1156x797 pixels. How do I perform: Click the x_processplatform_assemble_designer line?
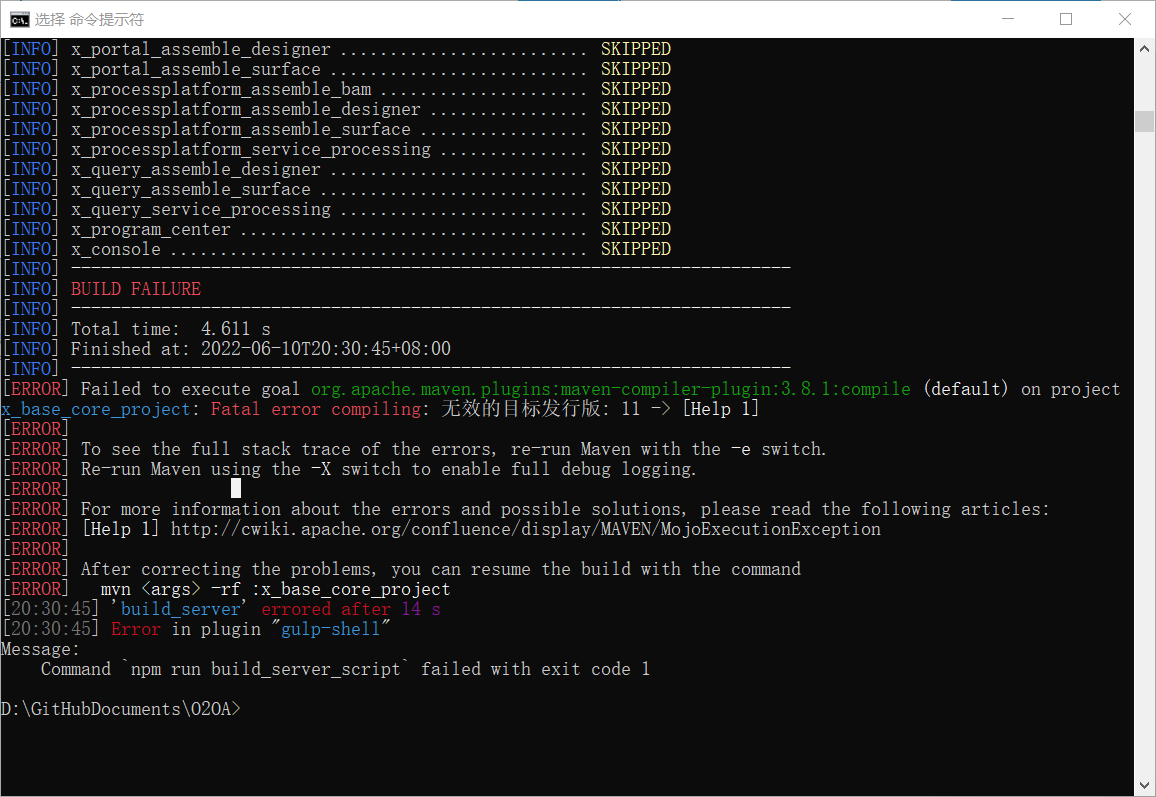(337, 109)
